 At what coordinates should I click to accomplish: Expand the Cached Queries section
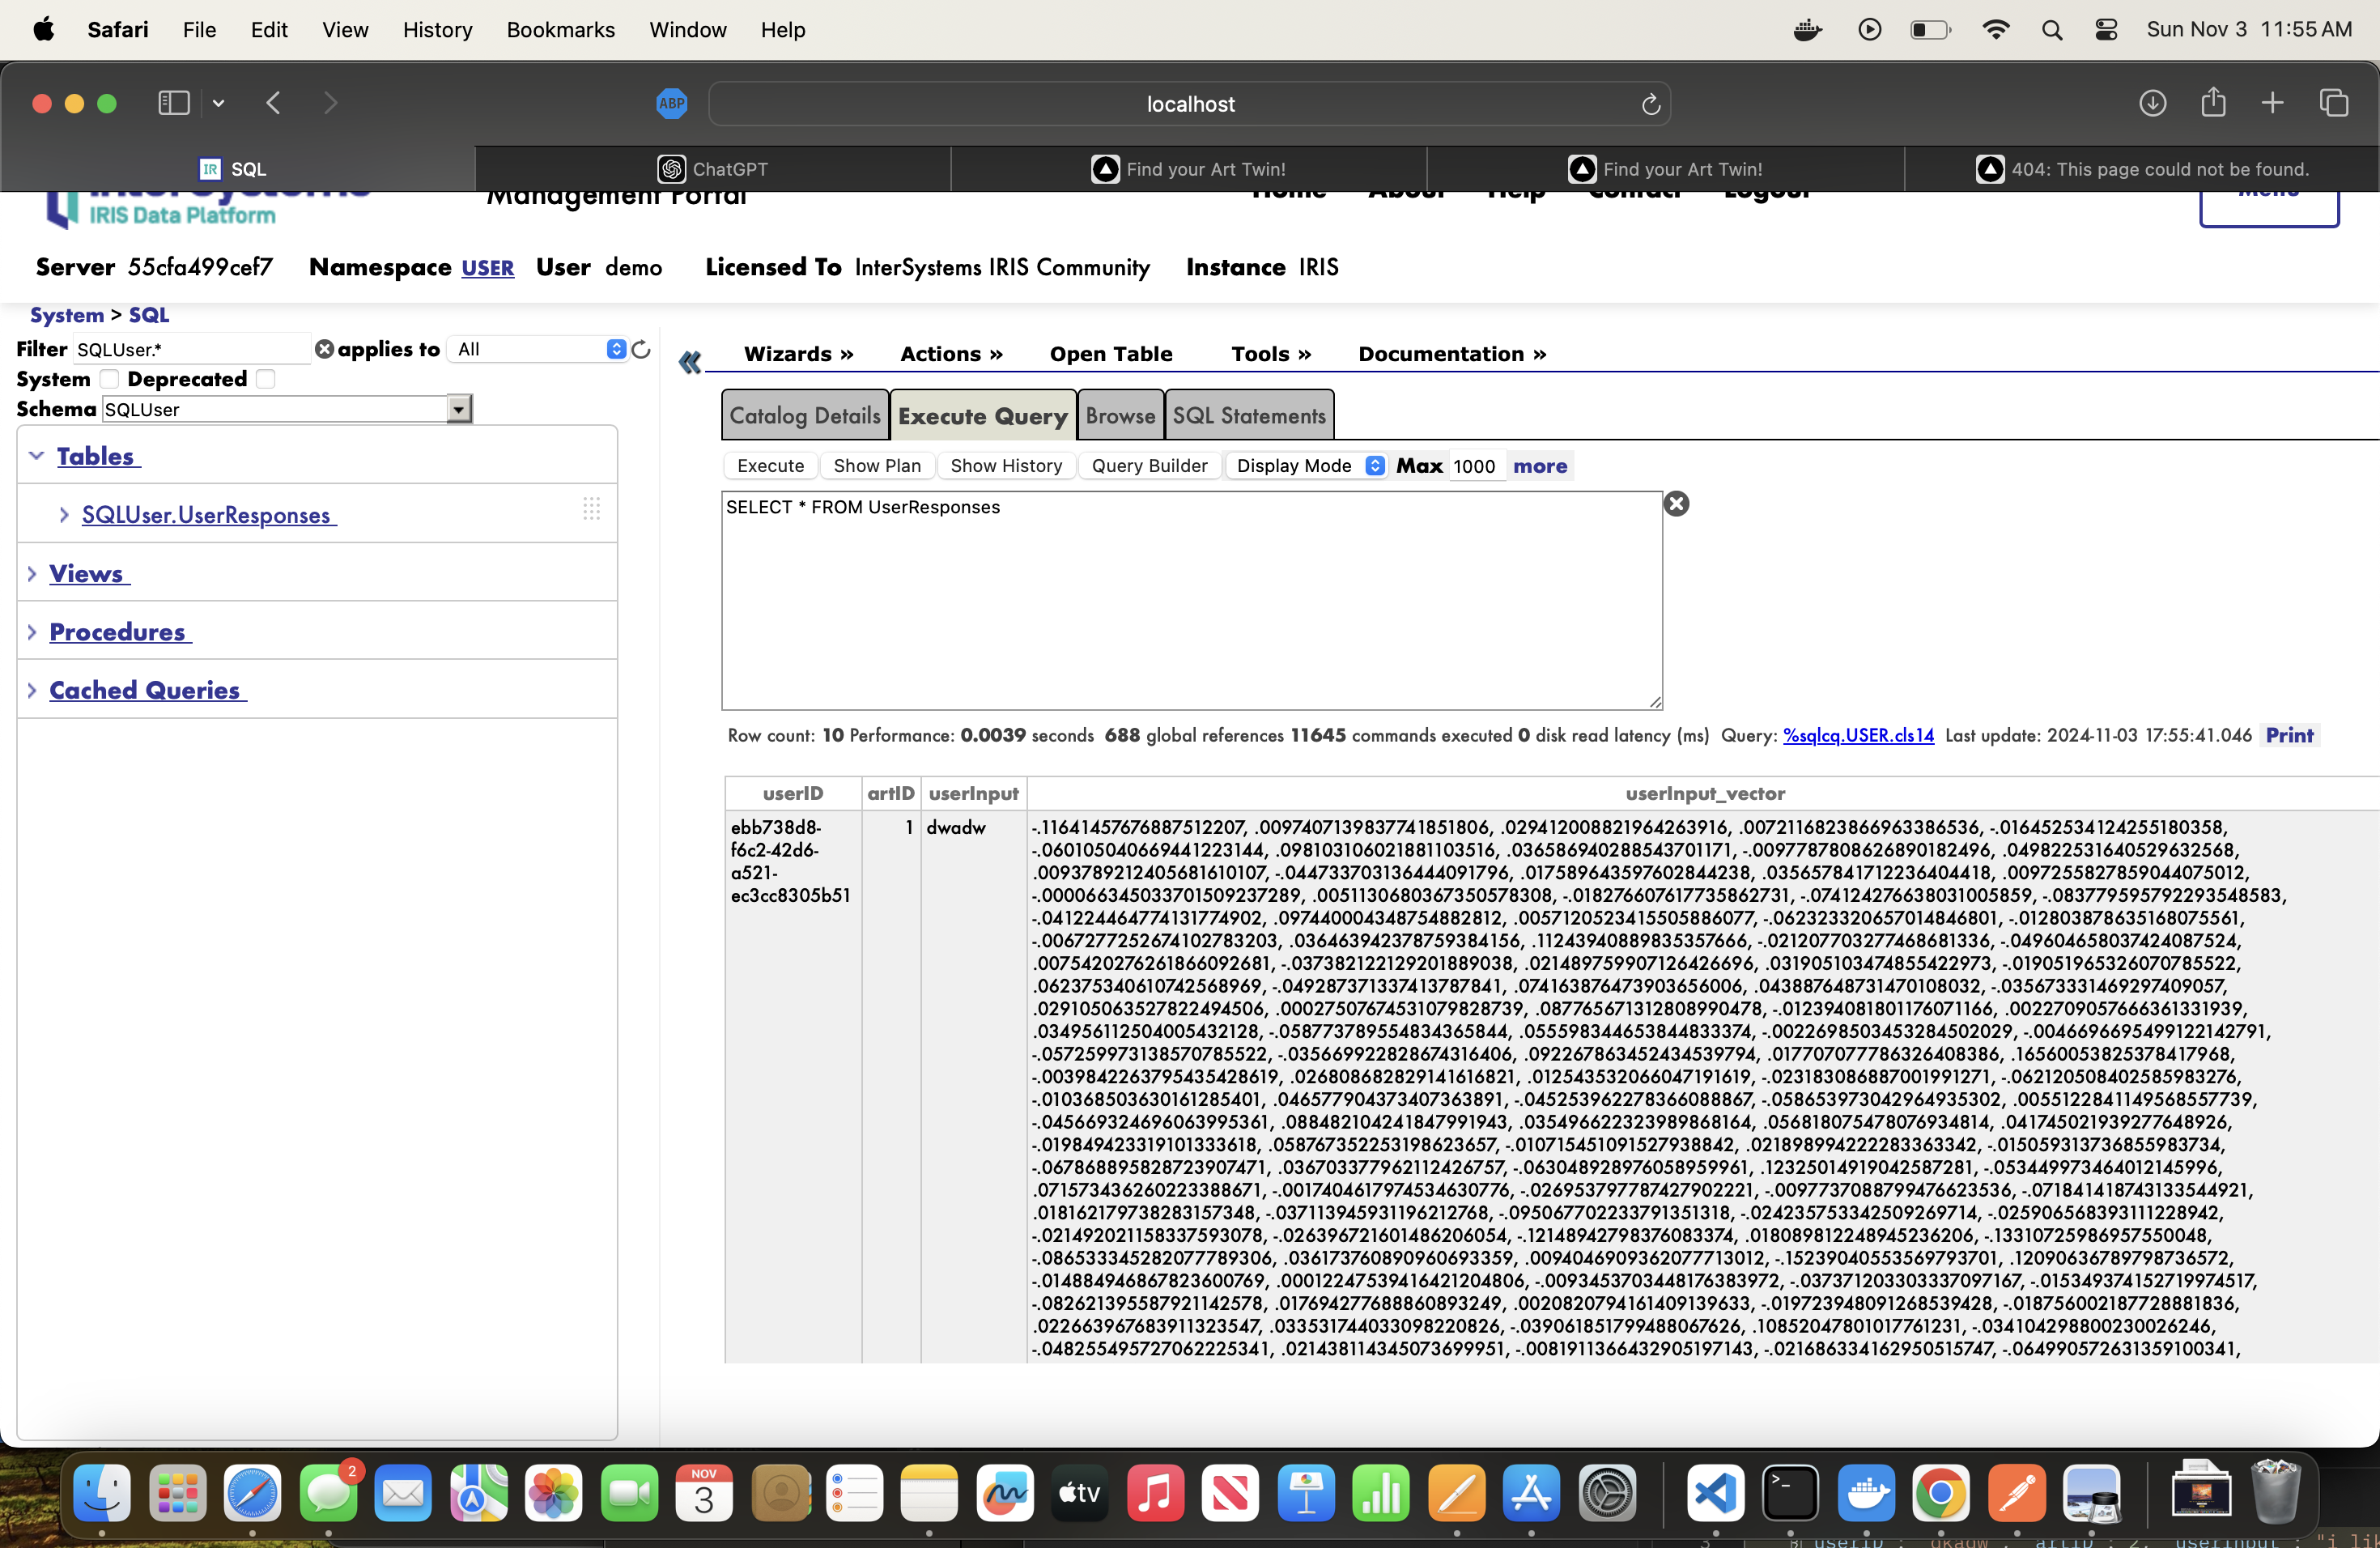click(x=32, y=690)
